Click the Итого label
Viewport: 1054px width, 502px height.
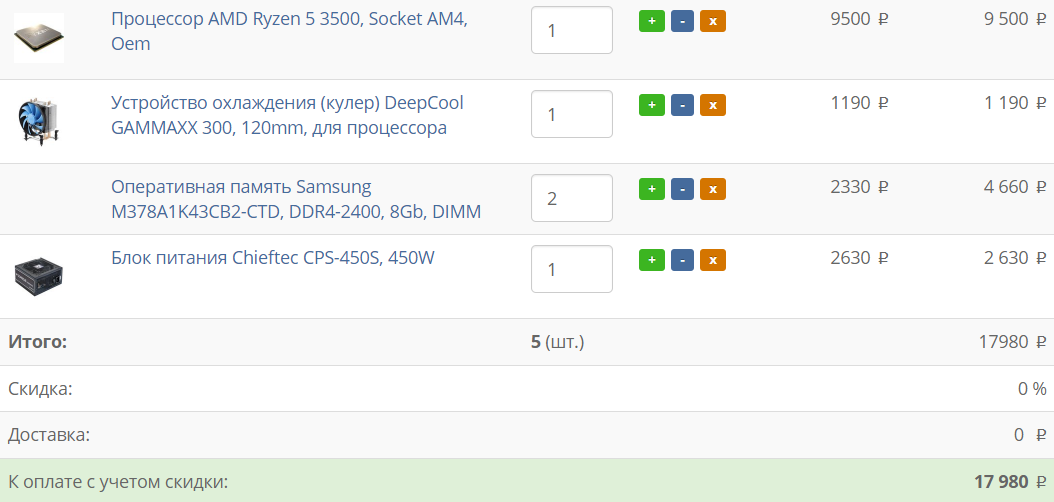(38, 342)
